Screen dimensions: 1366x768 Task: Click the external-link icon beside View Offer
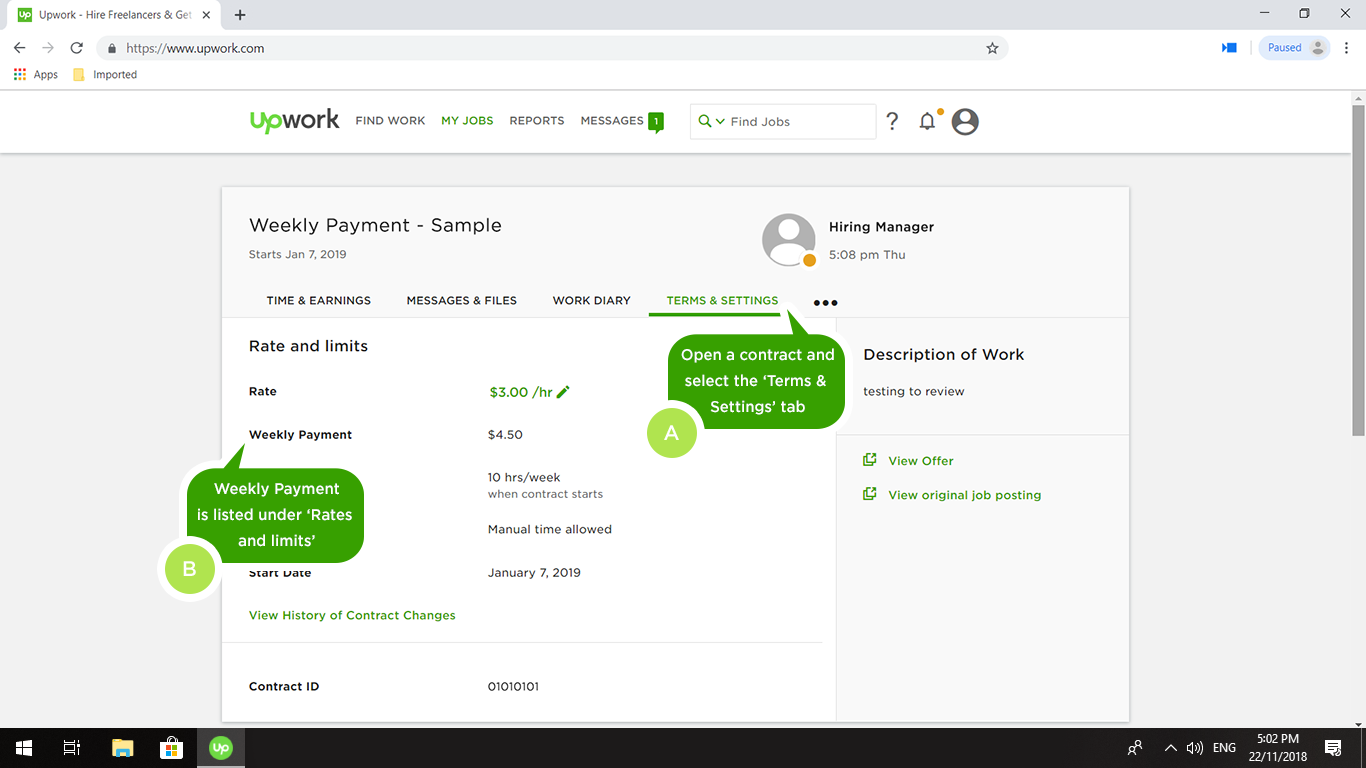click(869, 459)
